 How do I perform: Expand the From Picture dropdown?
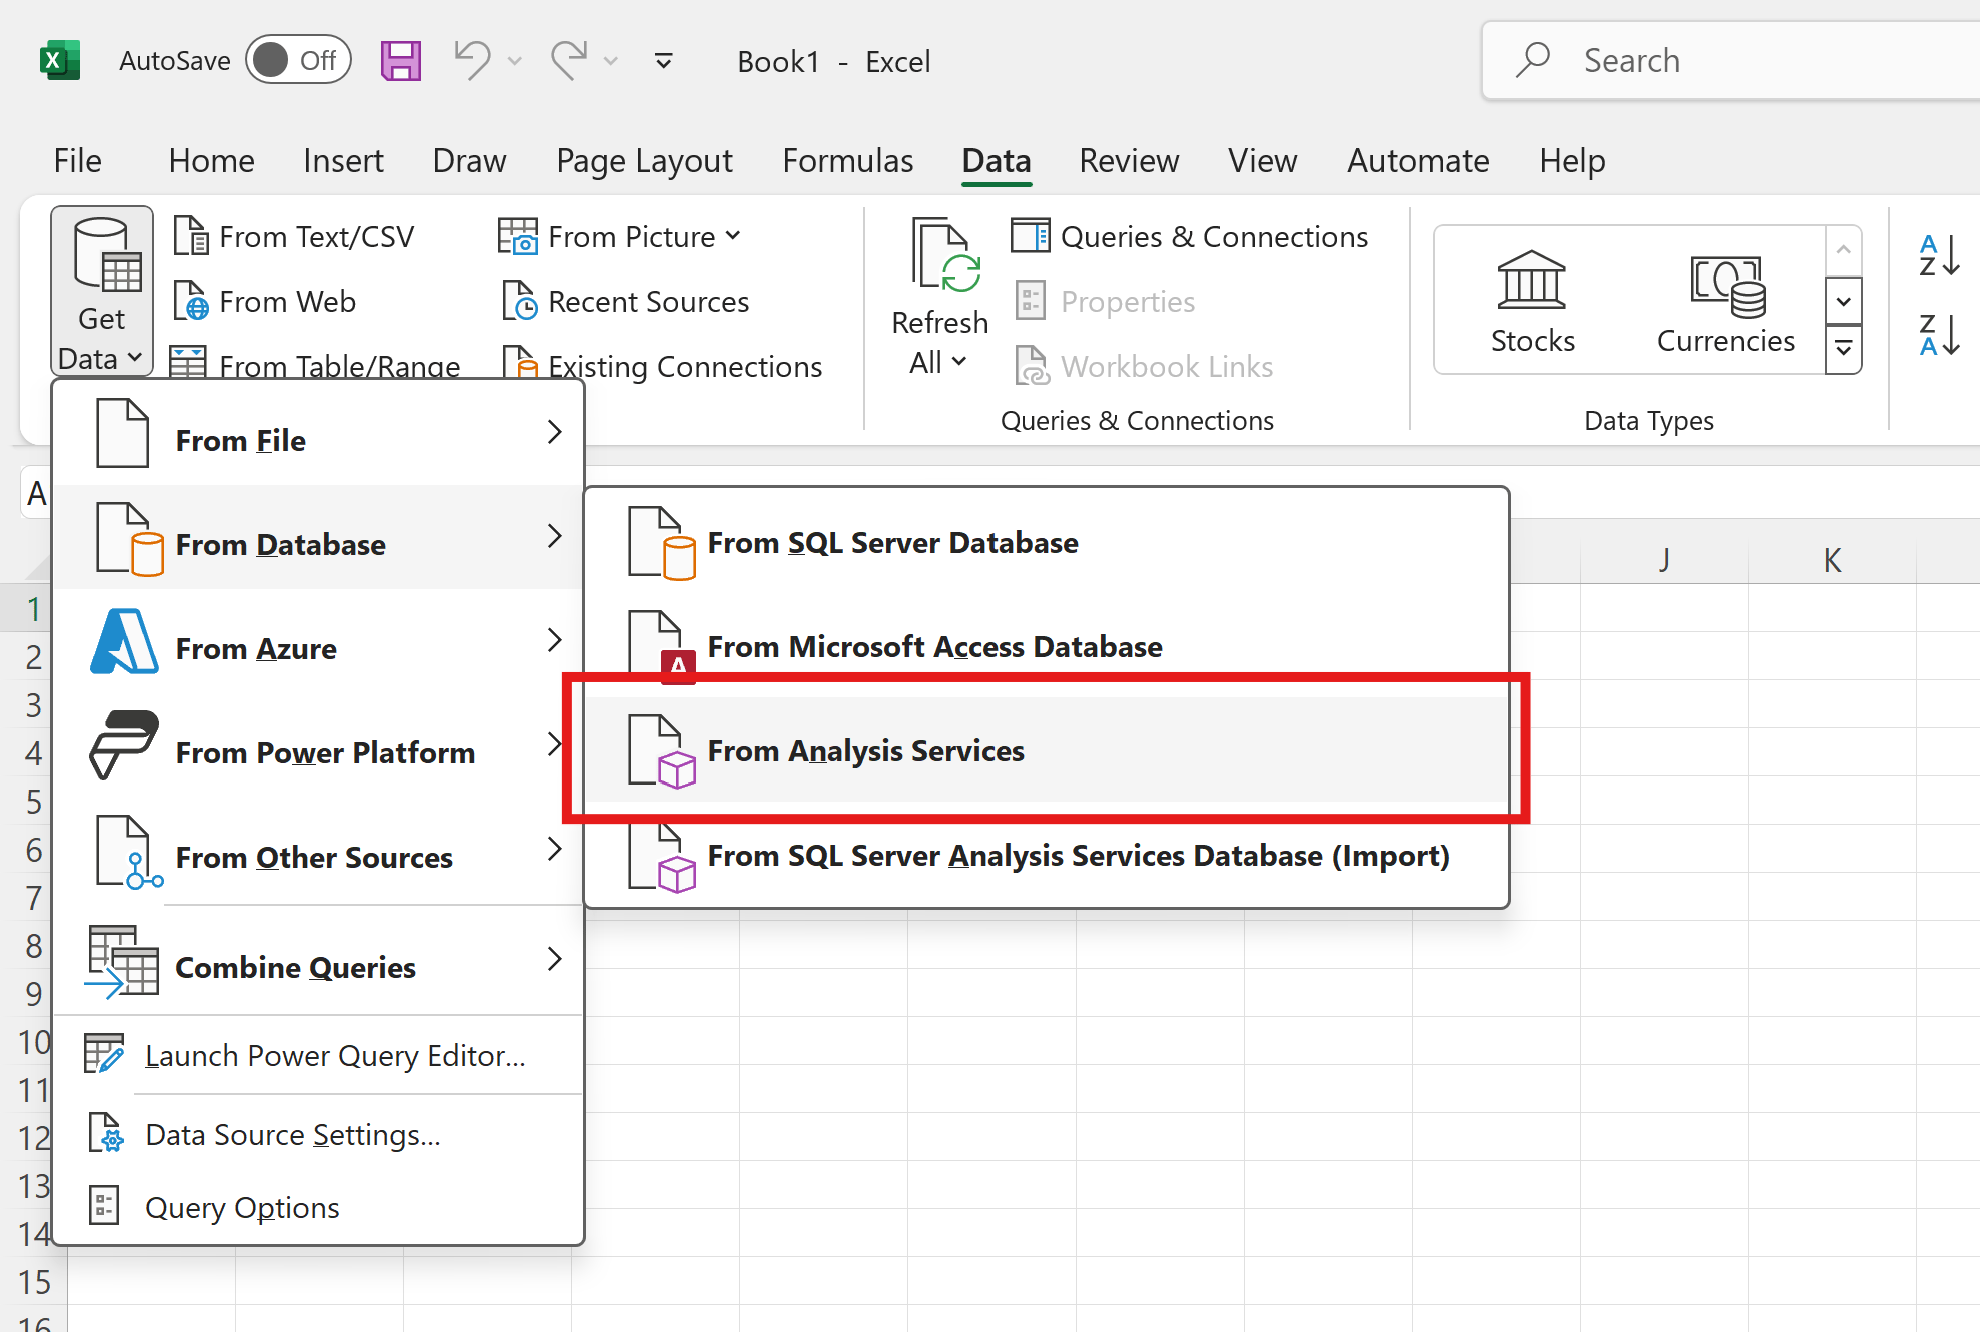coord(733,236)
